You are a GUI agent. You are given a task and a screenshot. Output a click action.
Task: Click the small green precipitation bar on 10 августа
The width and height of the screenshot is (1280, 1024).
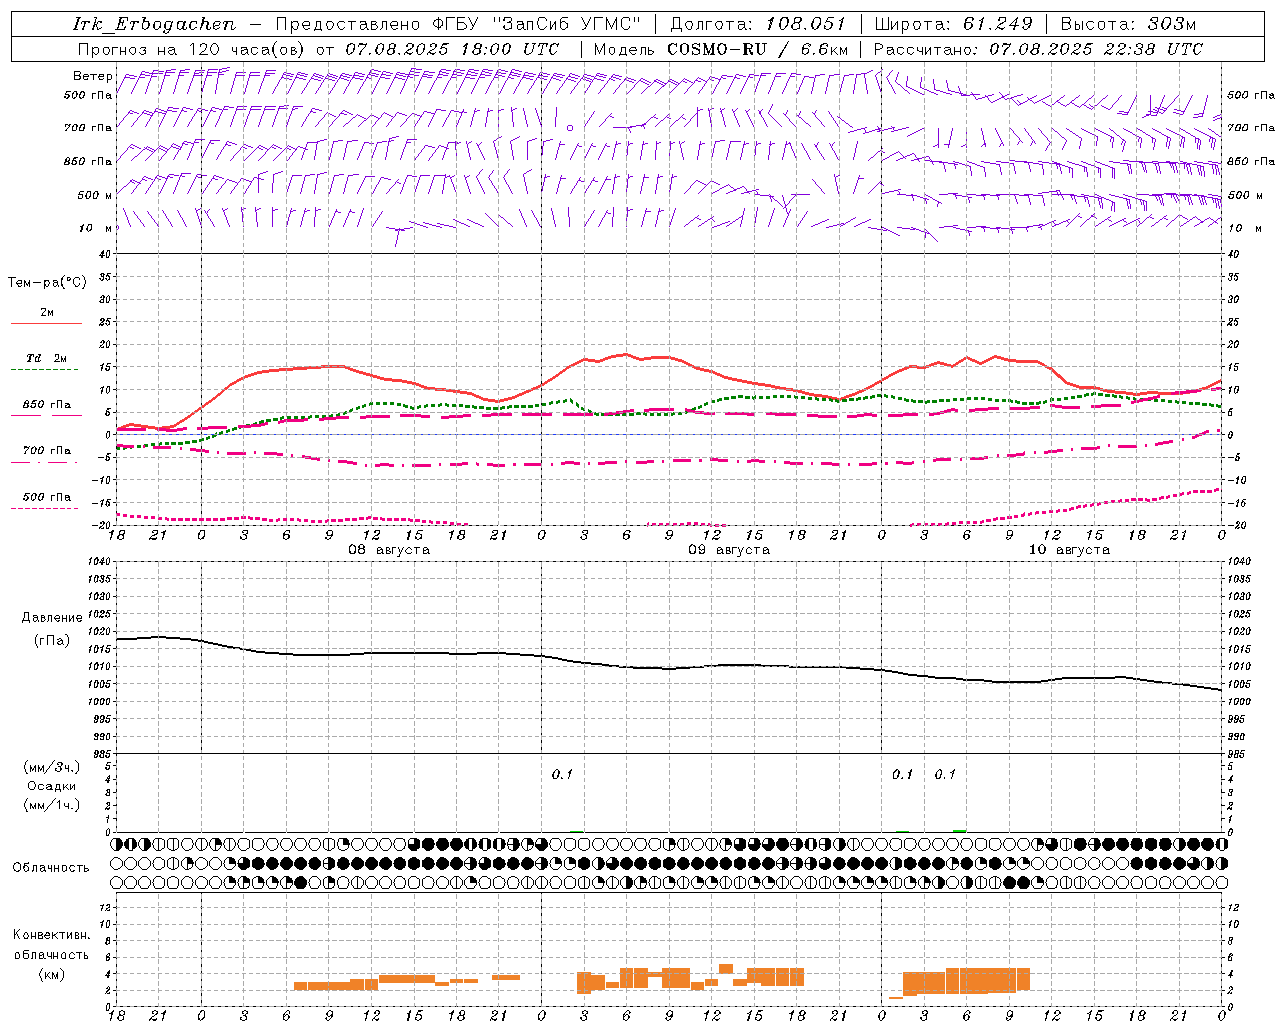(x=960, y=830)
